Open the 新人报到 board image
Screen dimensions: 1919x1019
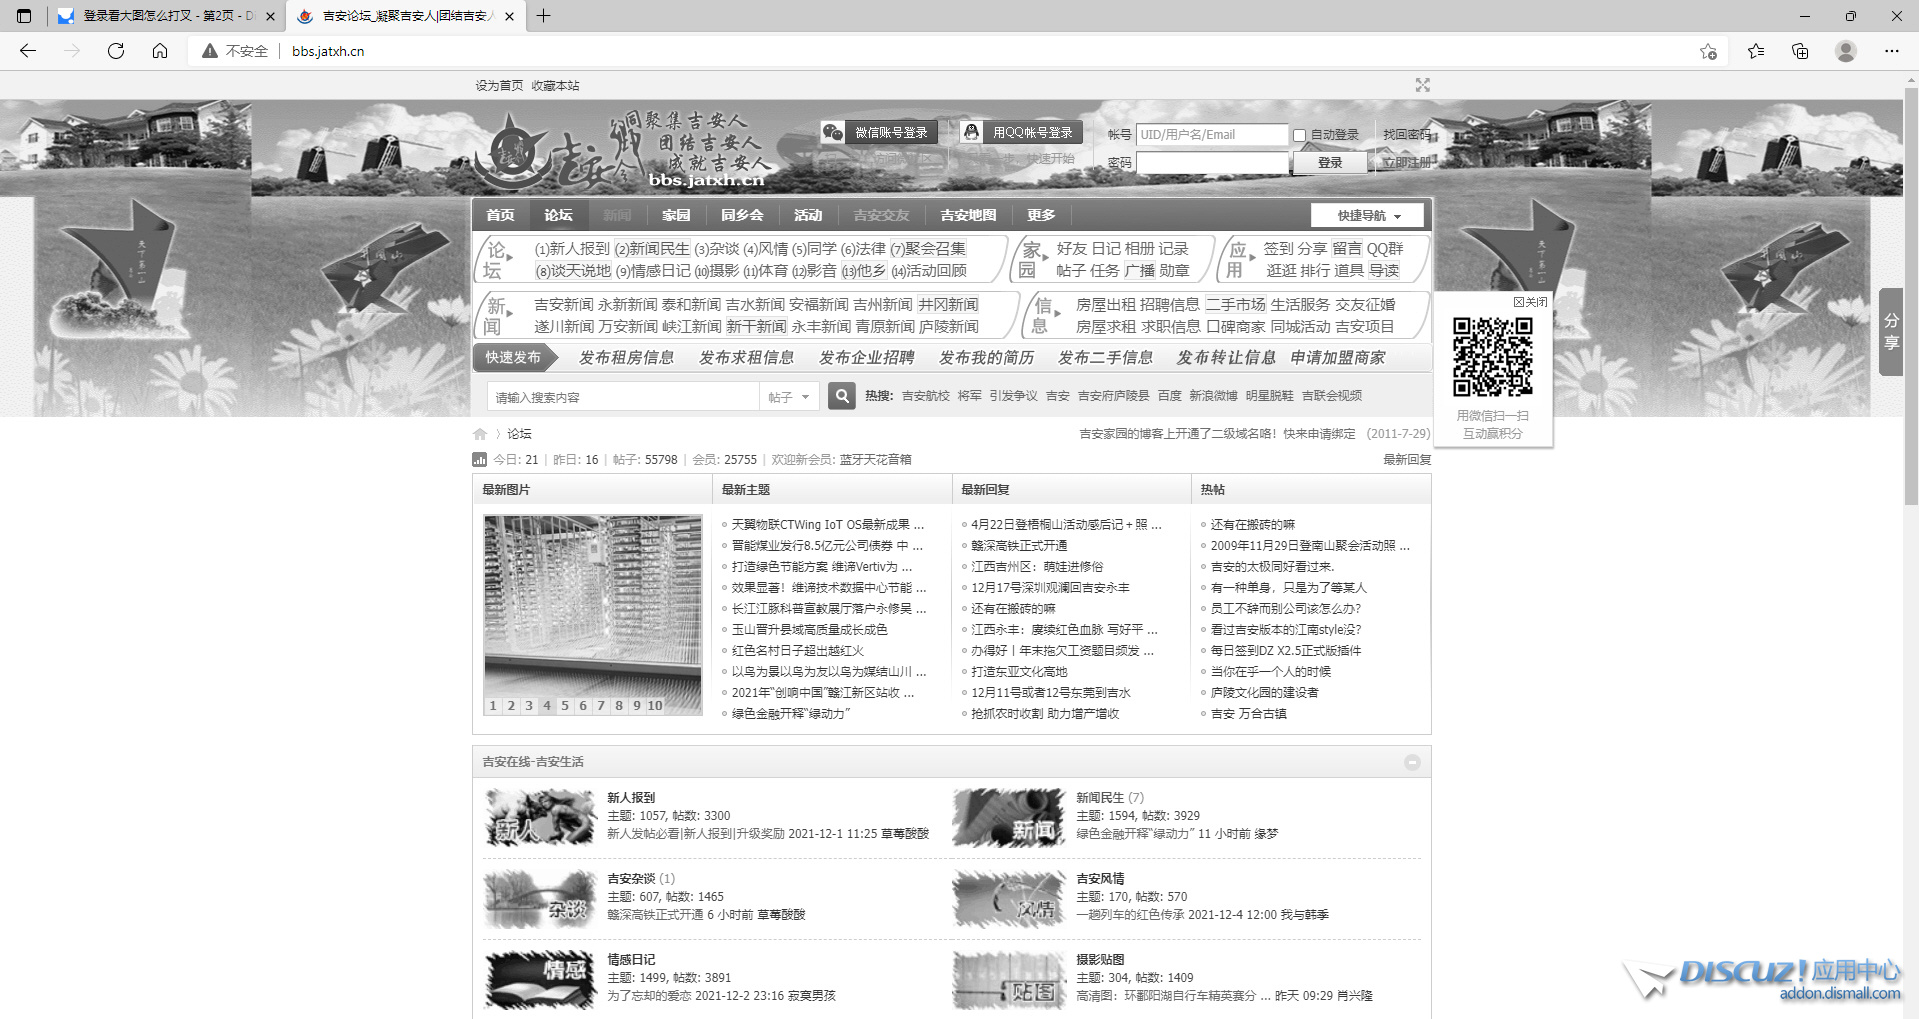point(540,817)
